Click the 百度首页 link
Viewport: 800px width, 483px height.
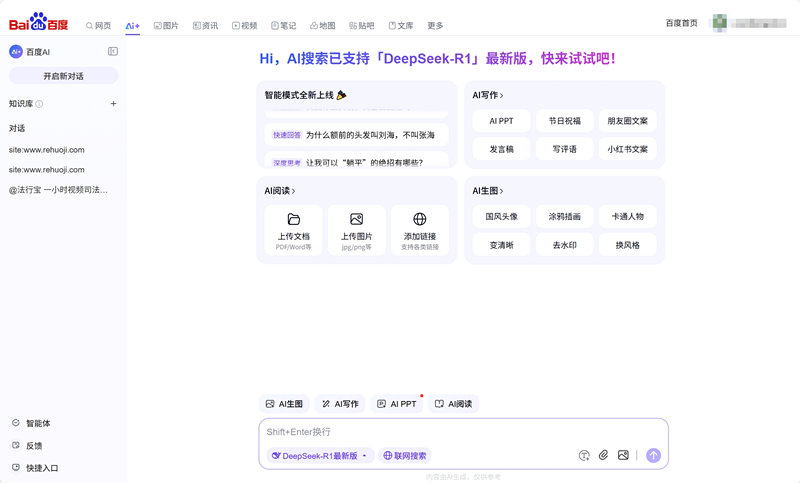[x=682, y=23]
